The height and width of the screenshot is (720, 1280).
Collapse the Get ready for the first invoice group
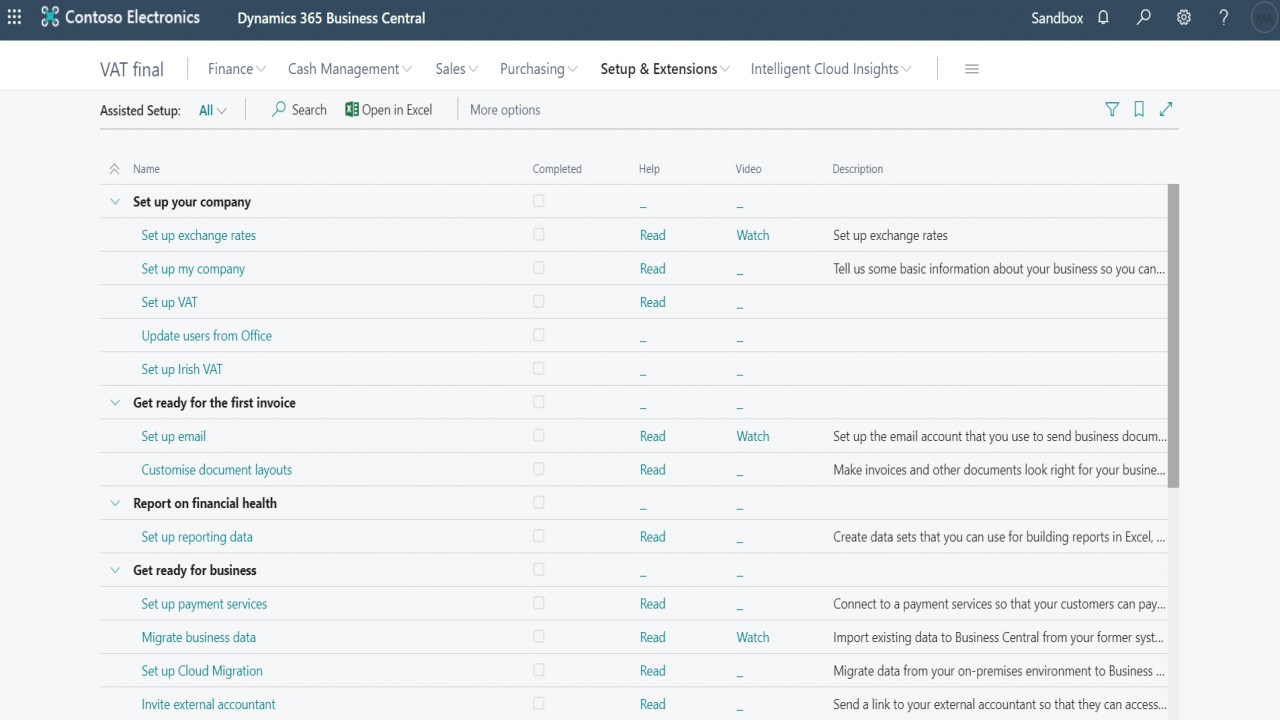[115, 403]
